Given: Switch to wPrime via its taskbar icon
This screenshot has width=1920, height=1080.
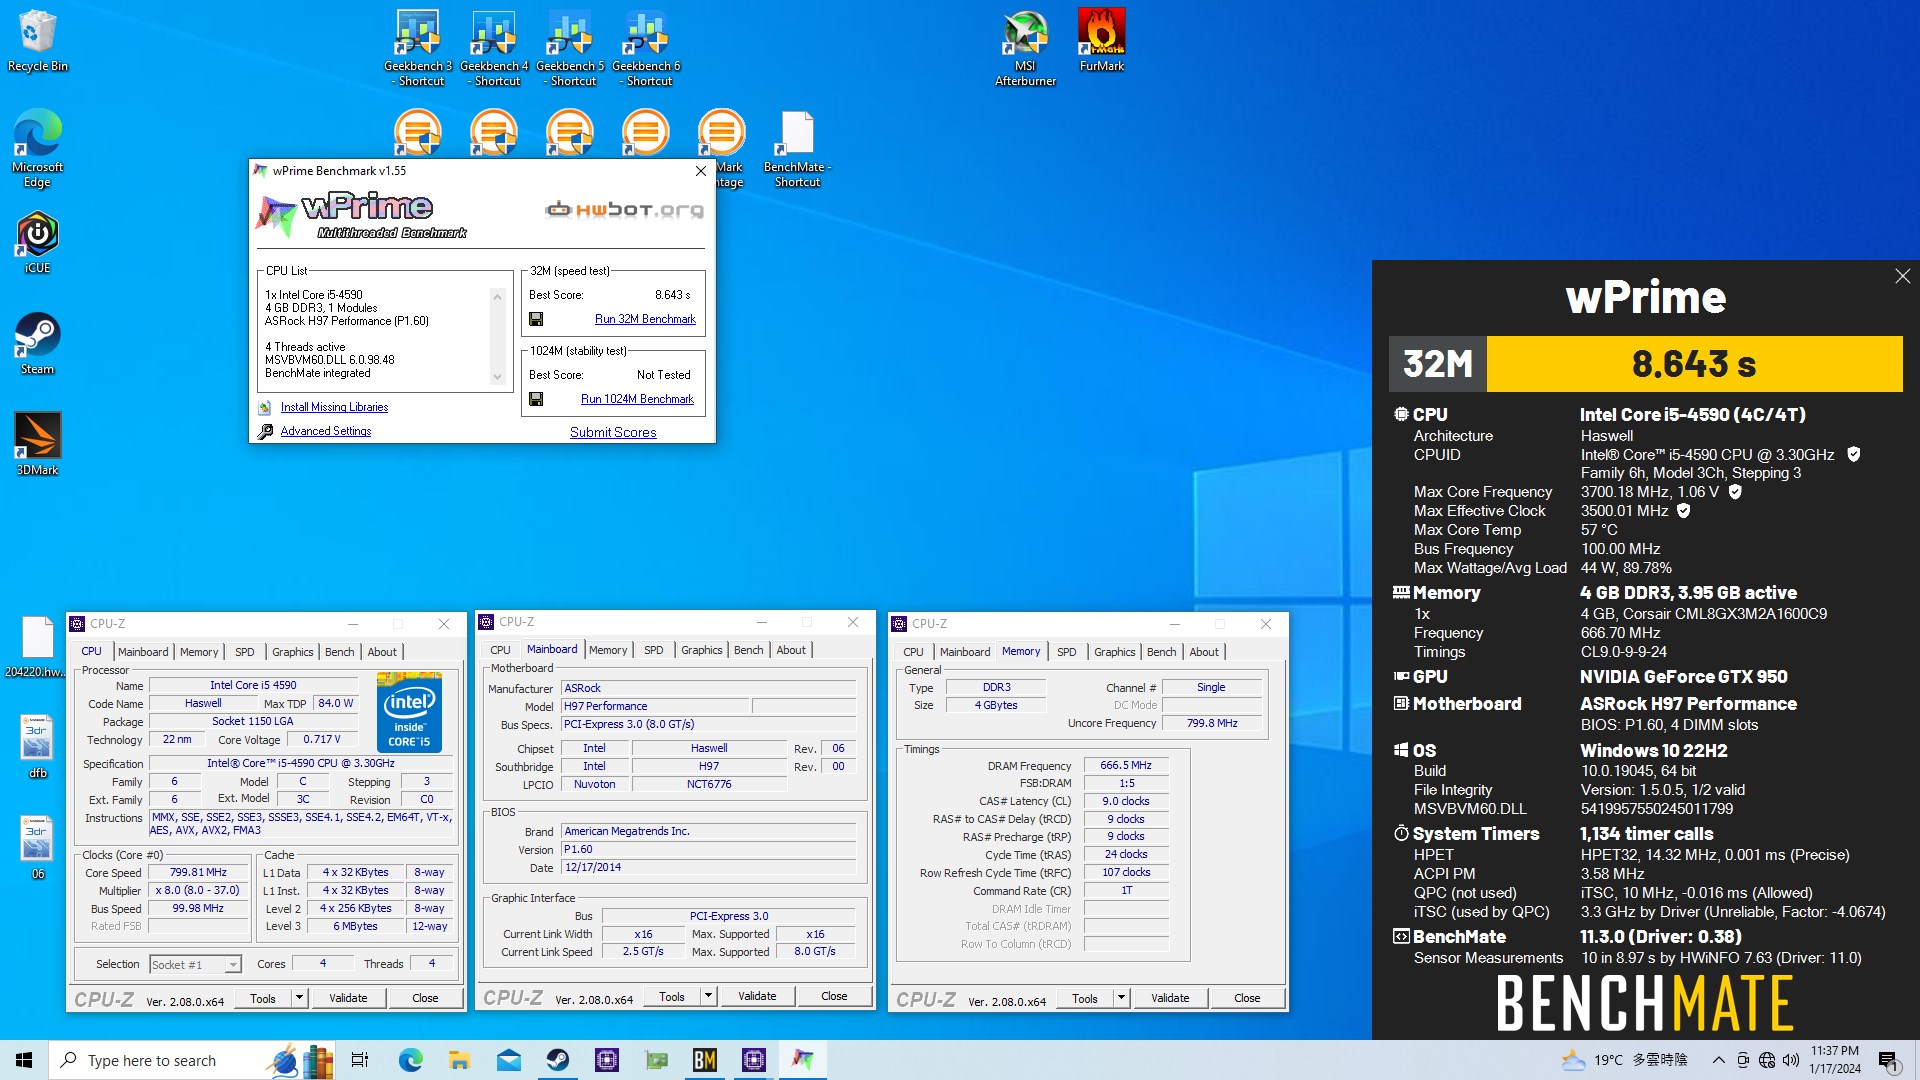Looking at the screenshot, I should click(x=802, y=1060).
